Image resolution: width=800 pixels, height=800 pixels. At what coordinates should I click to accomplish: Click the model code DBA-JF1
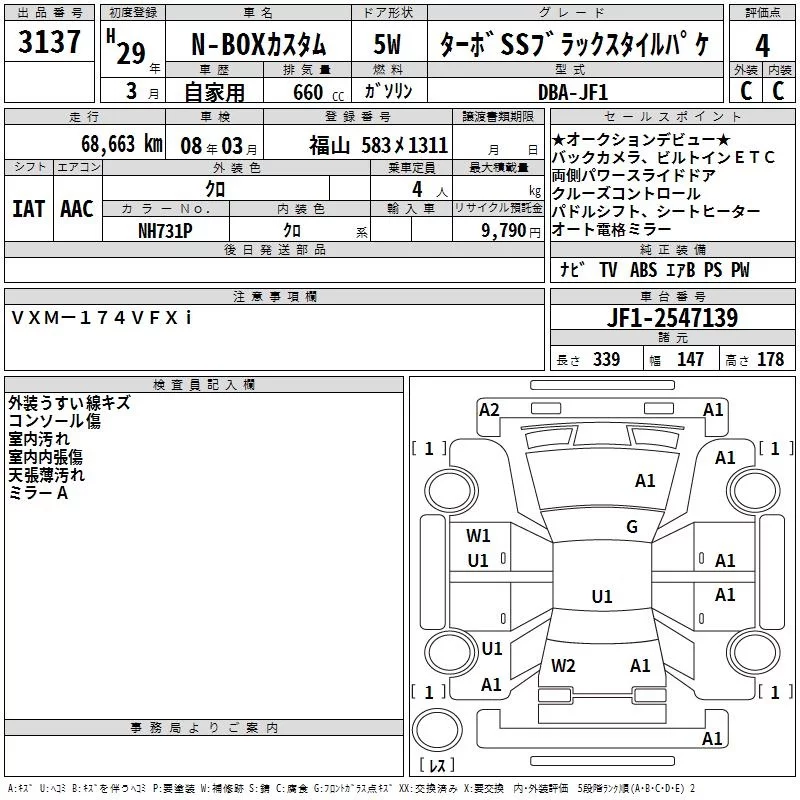click(573, 92)
